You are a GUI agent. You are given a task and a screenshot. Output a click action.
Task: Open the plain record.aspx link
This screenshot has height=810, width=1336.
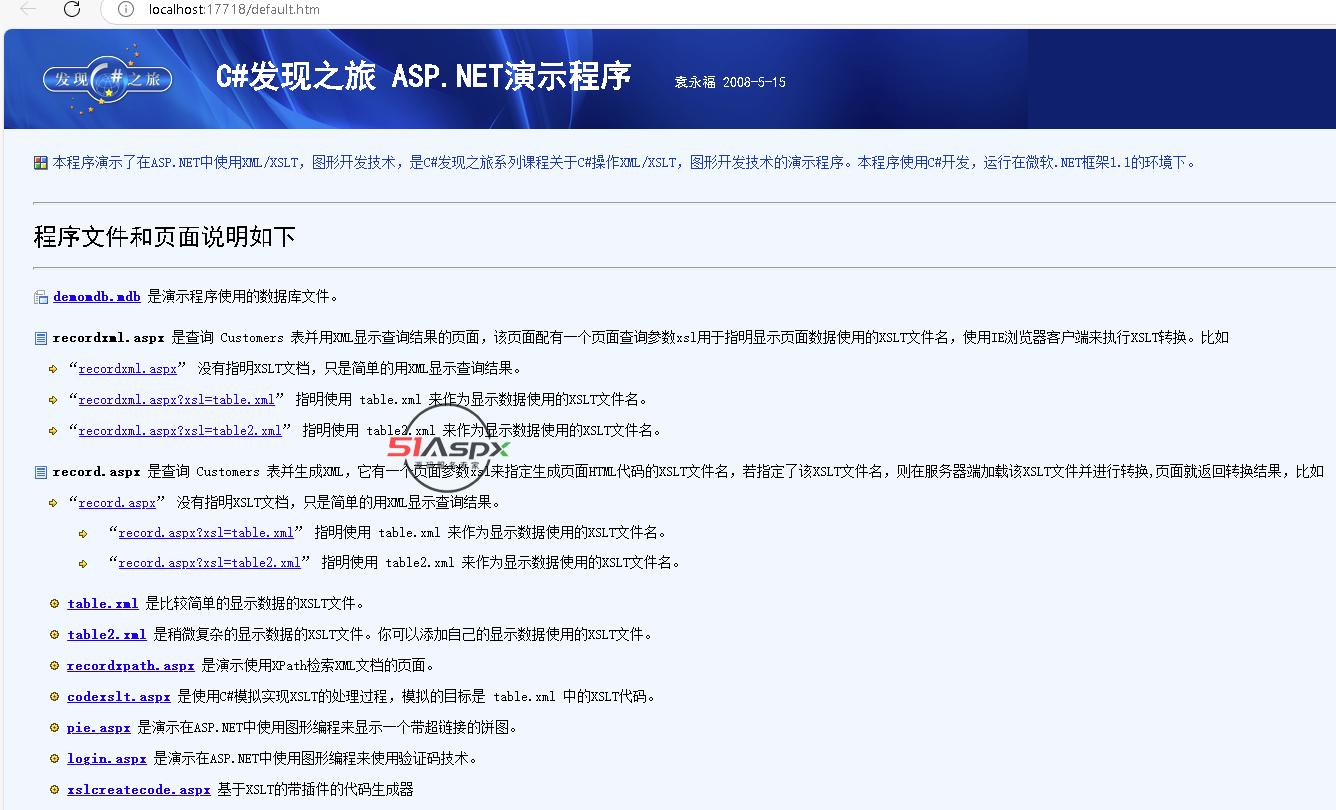click(118, 503)
